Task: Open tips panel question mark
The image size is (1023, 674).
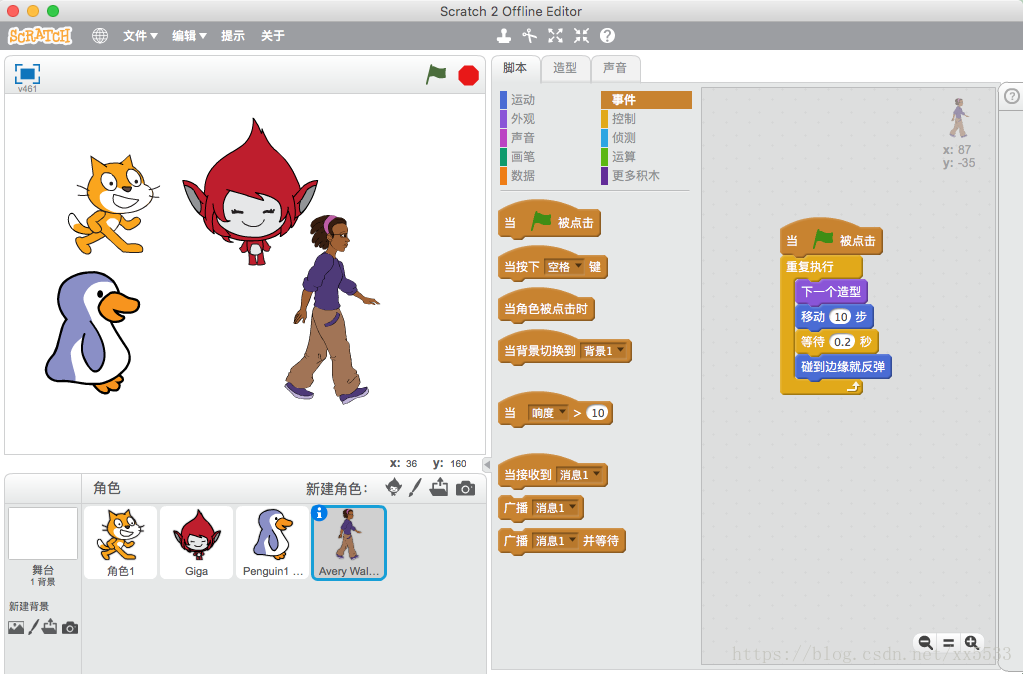Action: point(1011,97)
